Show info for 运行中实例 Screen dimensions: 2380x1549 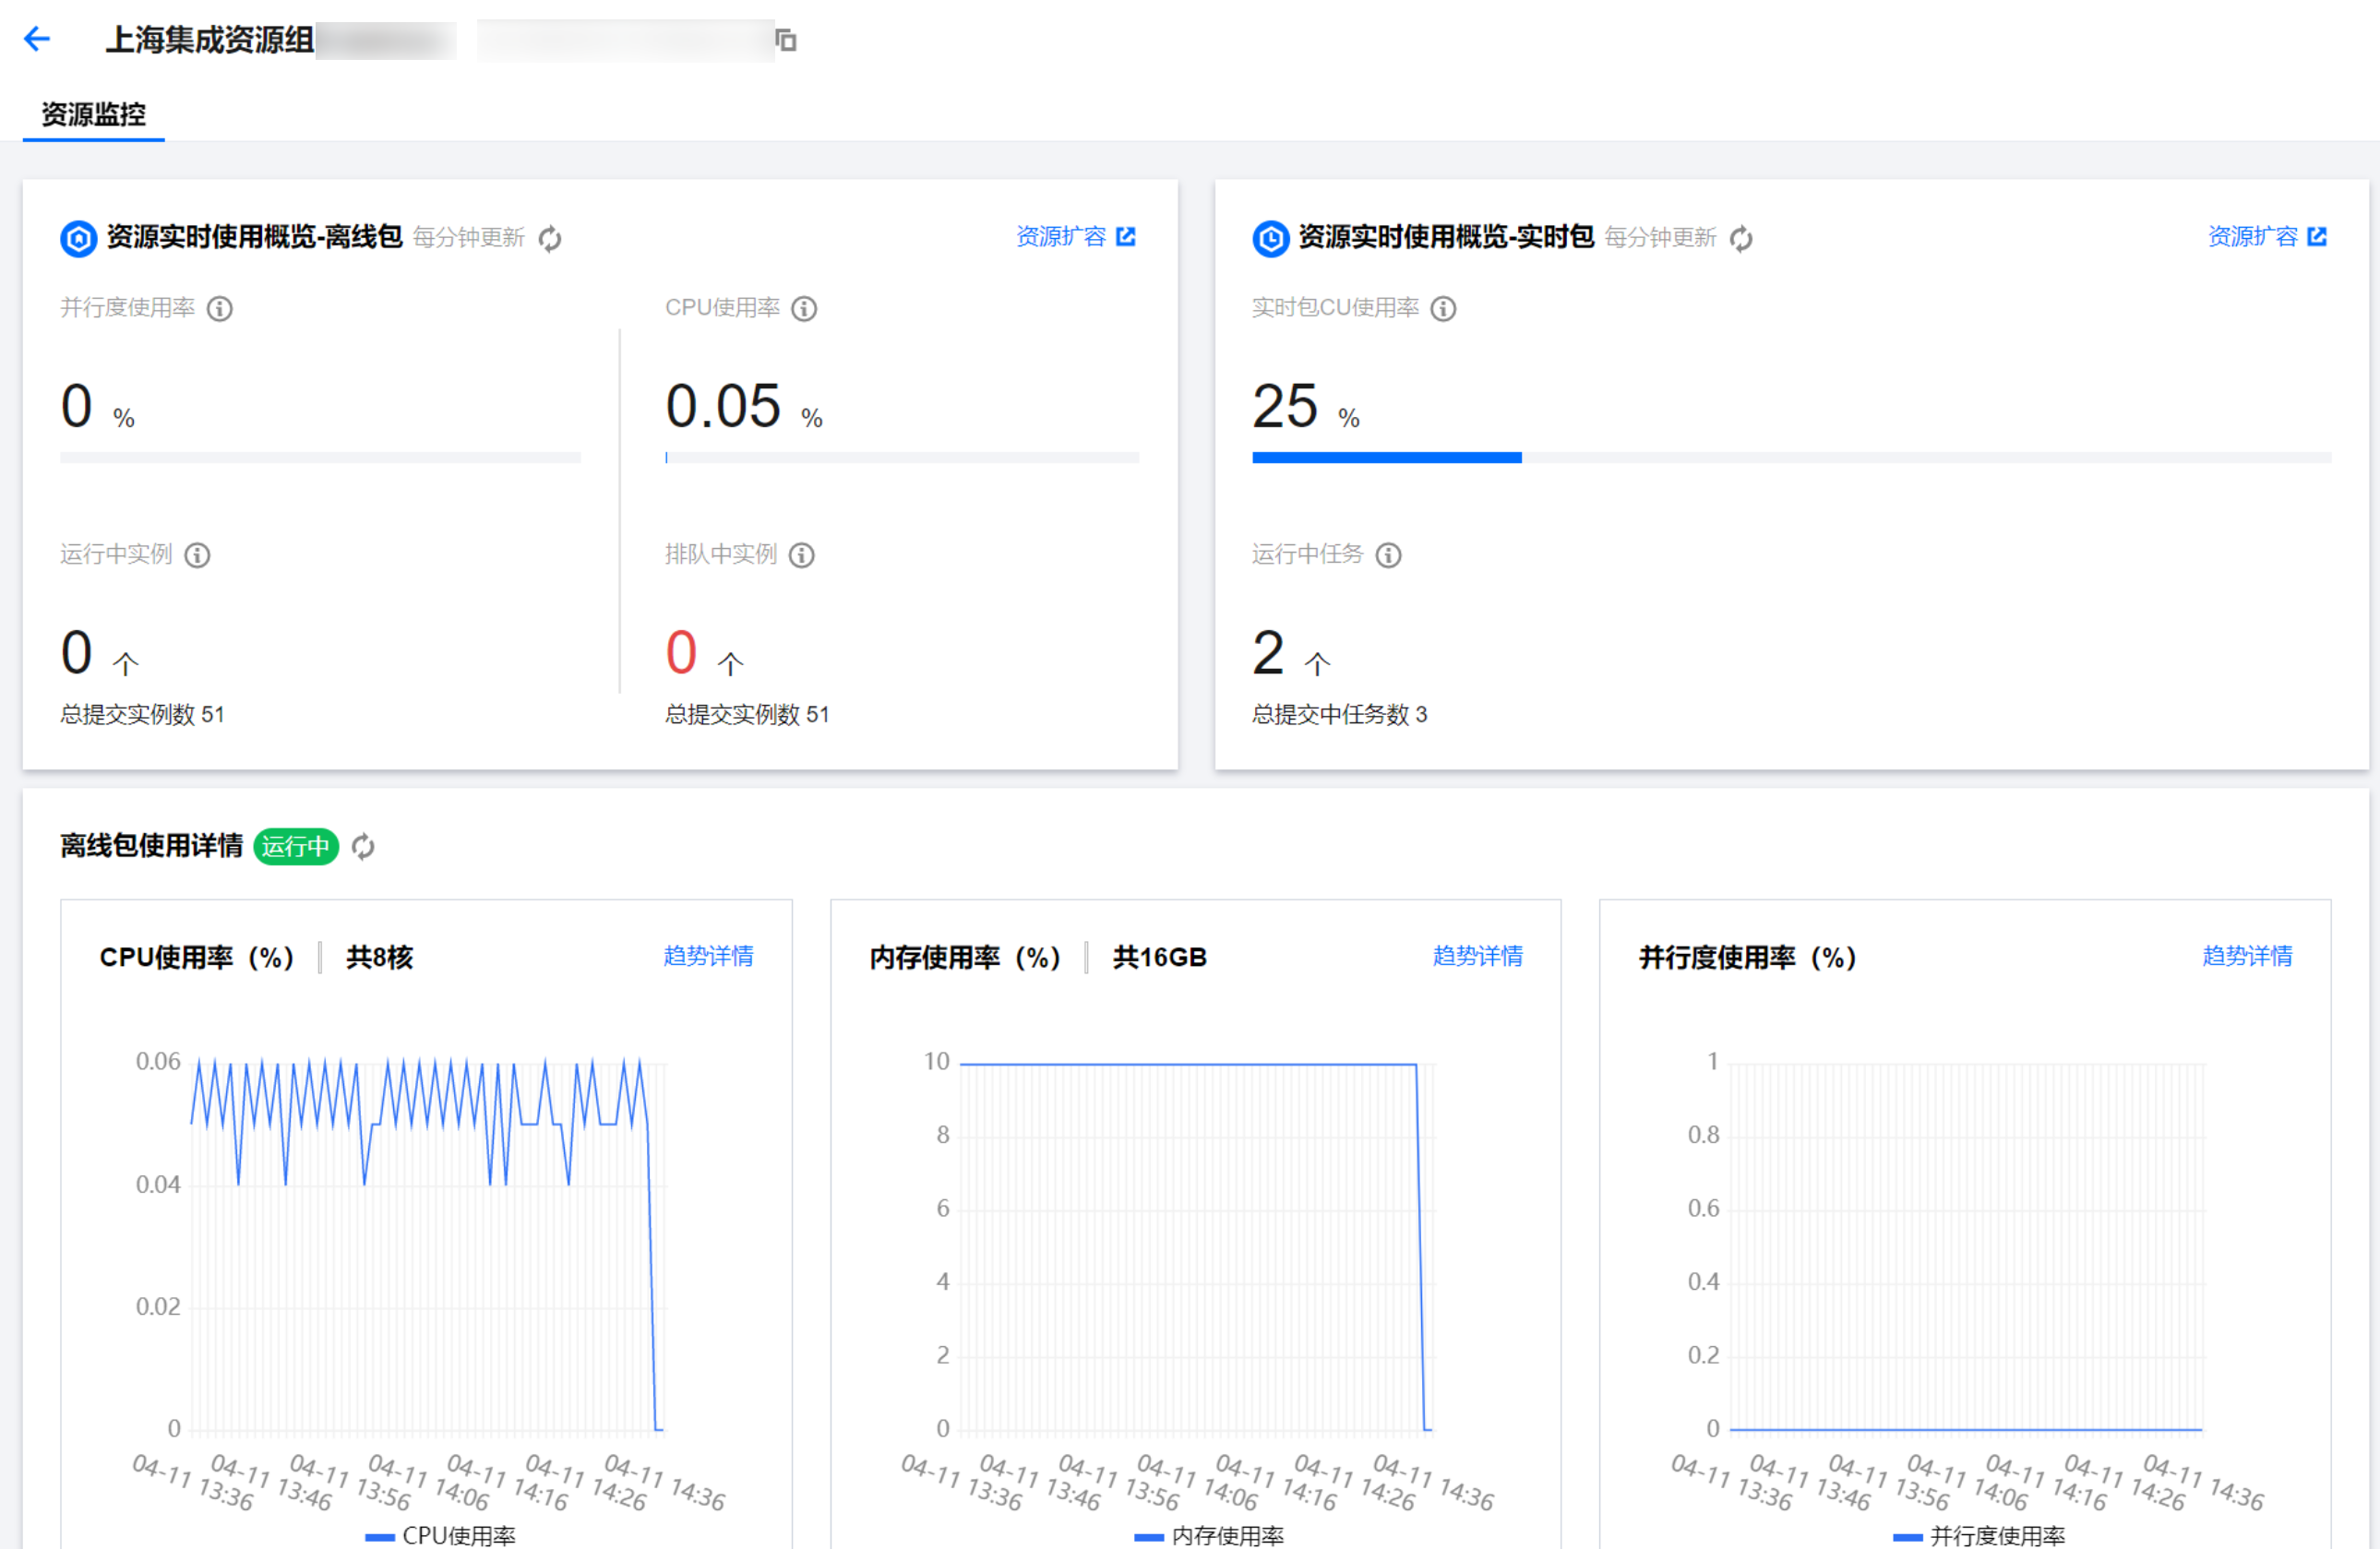pos(198,555)
